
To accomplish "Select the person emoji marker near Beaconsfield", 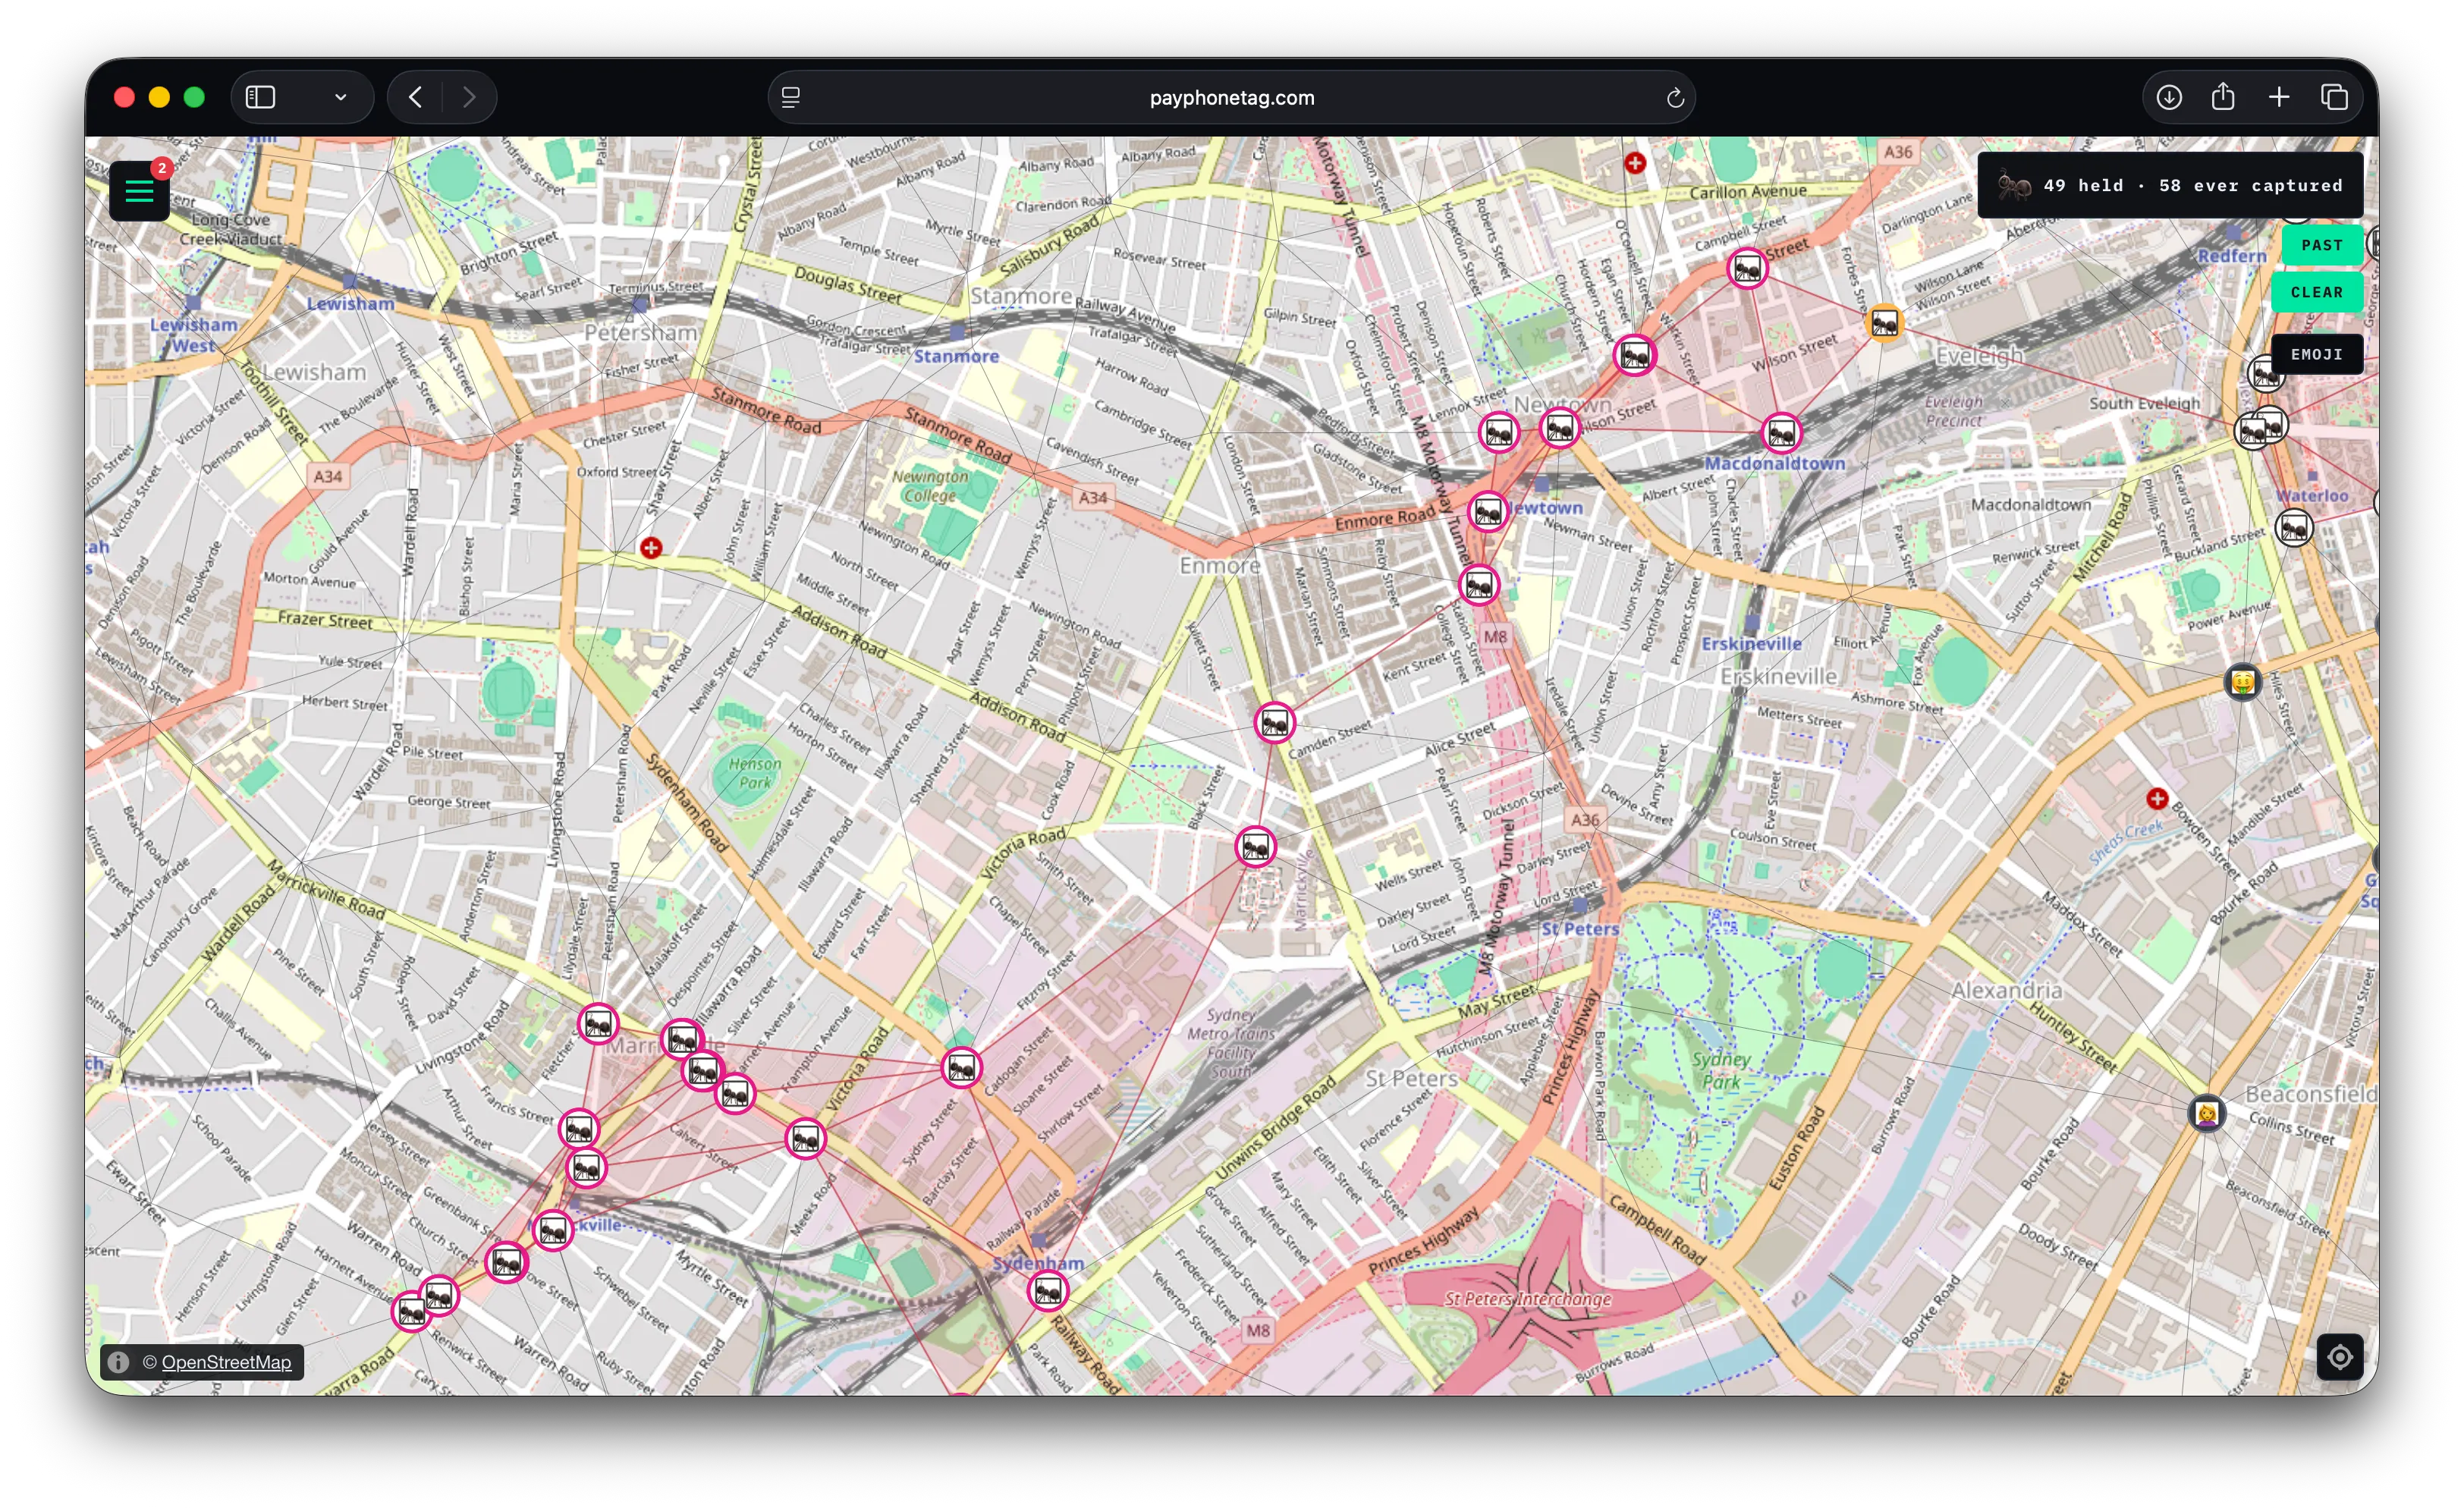I will point(2206,1113).
